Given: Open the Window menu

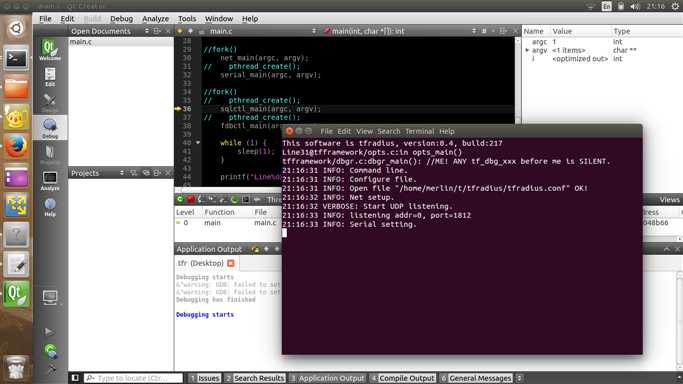Looking at the screenshot, I should 219,19.
